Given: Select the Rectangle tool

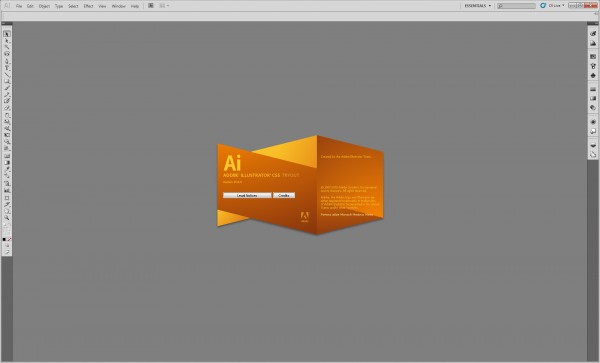Looking at the screenshot, I should (x=7, y=81).
